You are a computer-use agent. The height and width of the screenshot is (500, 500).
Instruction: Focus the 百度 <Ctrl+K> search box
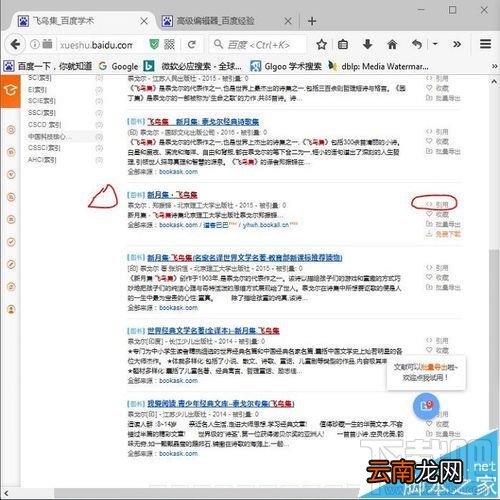pyautogui.click(x=258, y=45)
